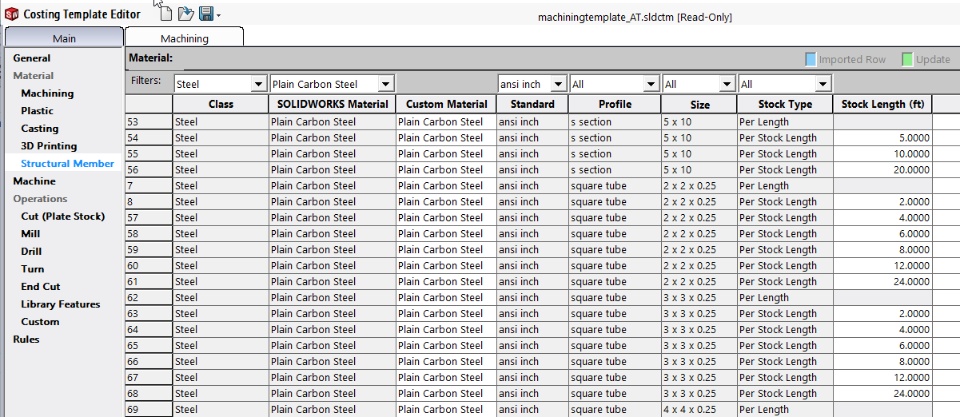Click Stock Length 24.0000 in row 61
960x417 pixels.
(x=882, y=282)
